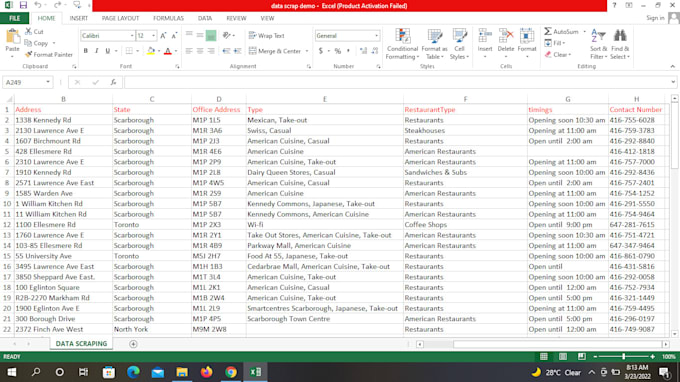Switch to Page Layout view icon
The width and height of the screenshot is (680, 382).
coord(562,356)
